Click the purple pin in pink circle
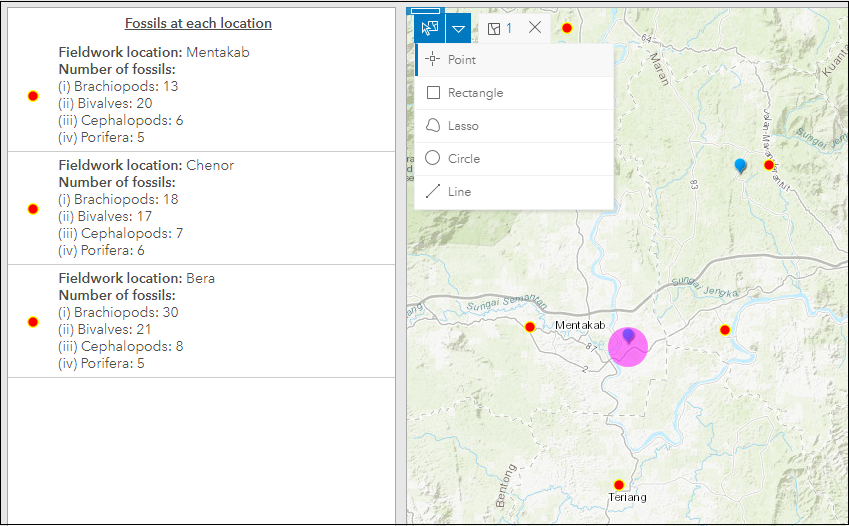The image size is (849, 526). coord(628,336)
